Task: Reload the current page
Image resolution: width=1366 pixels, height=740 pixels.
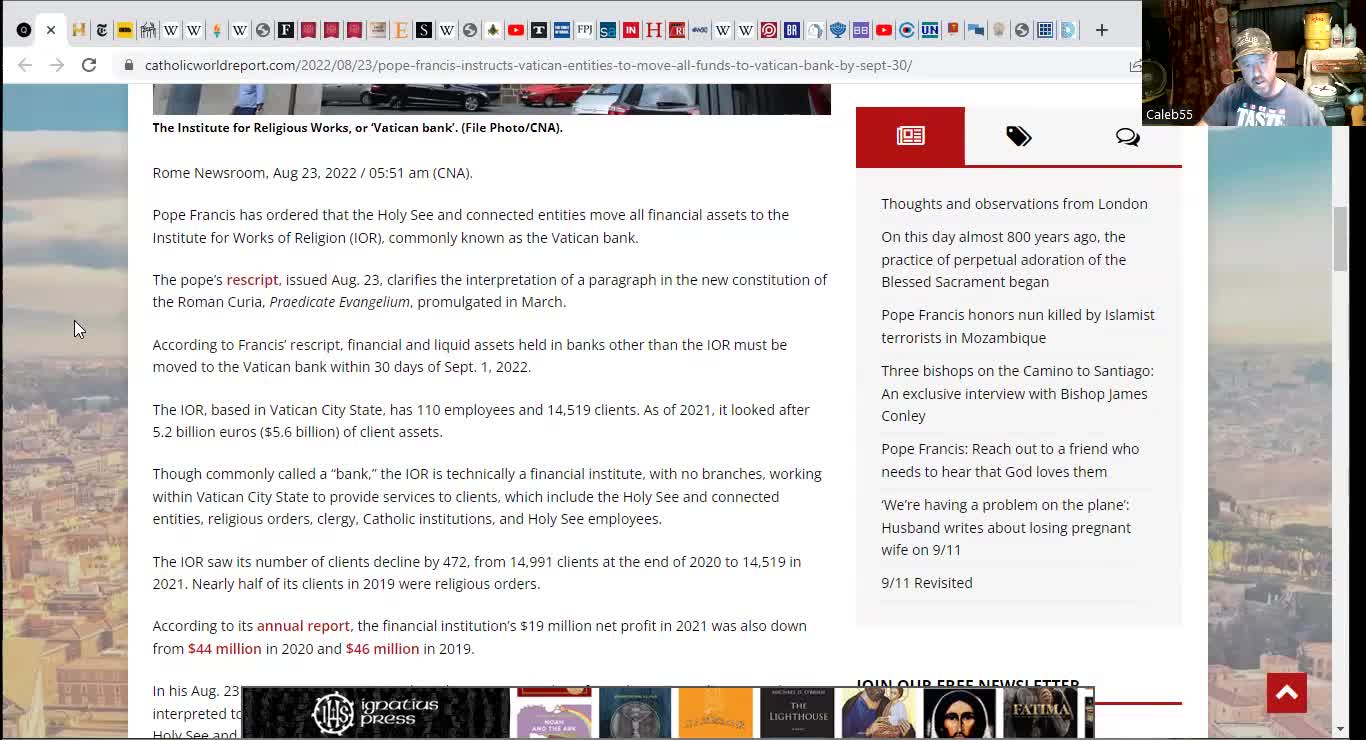Action: coord(89,65)
